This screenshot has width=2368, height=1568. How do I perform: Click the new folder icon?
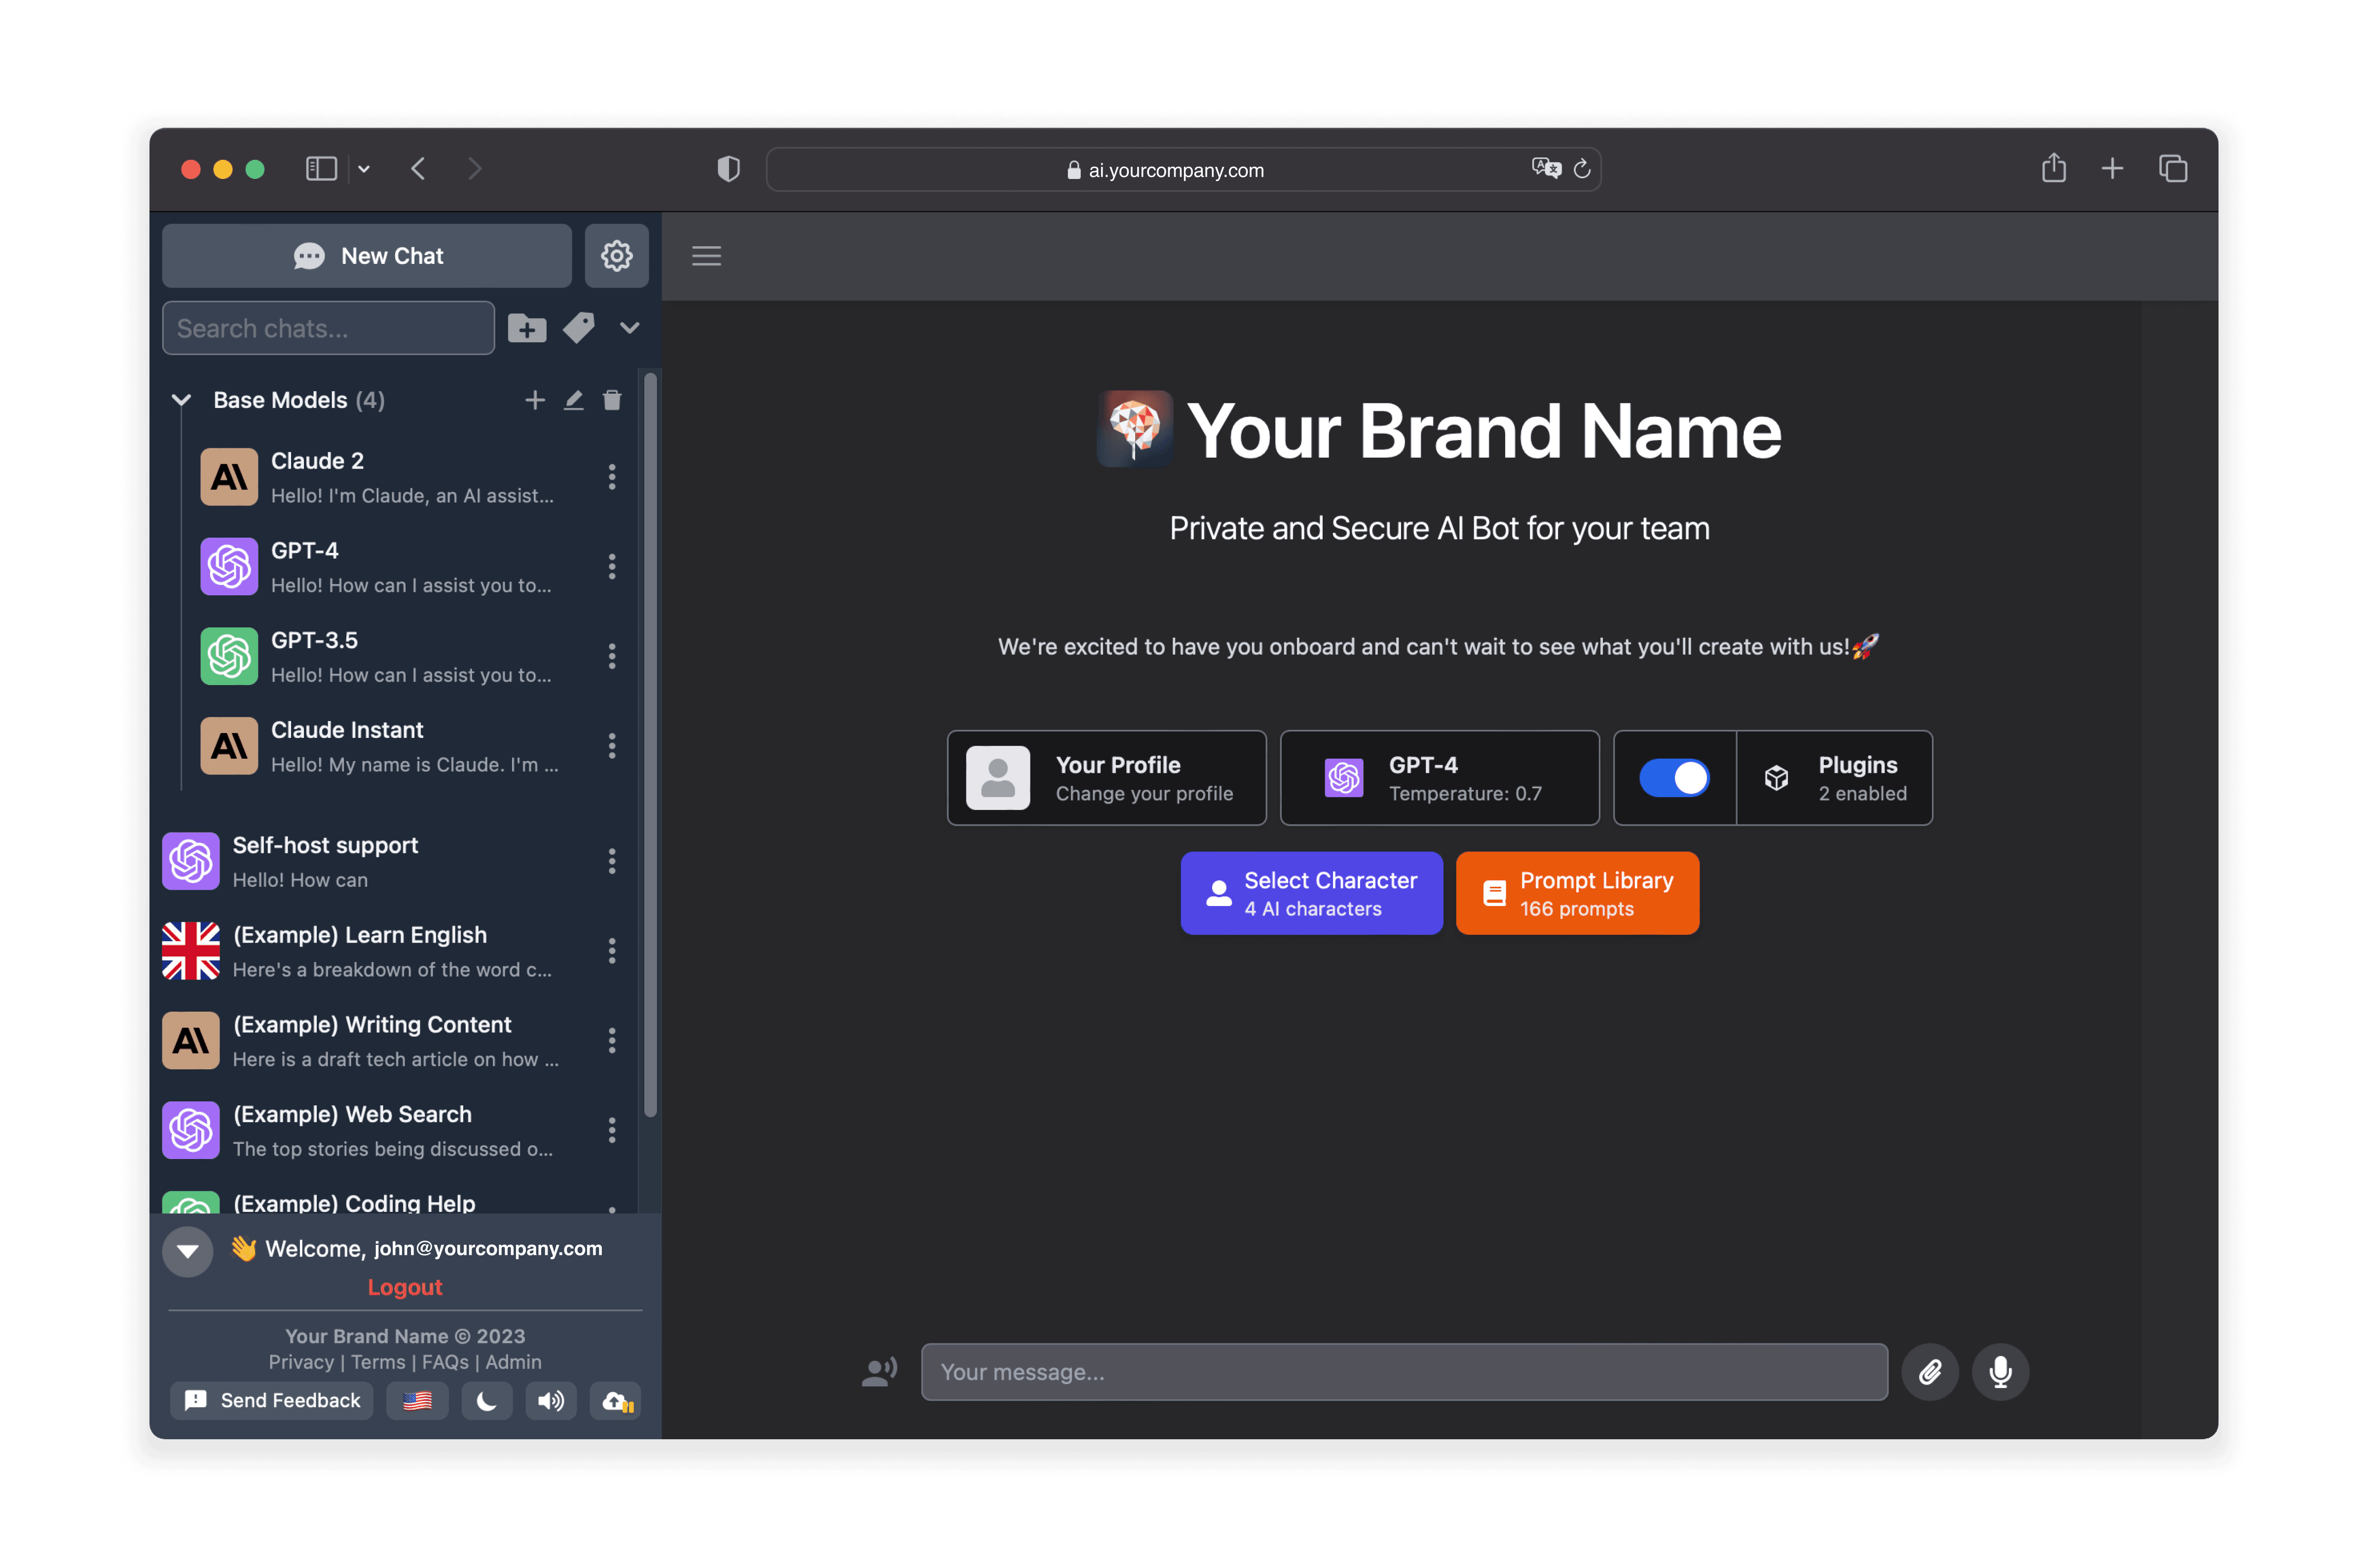[527, 328]
